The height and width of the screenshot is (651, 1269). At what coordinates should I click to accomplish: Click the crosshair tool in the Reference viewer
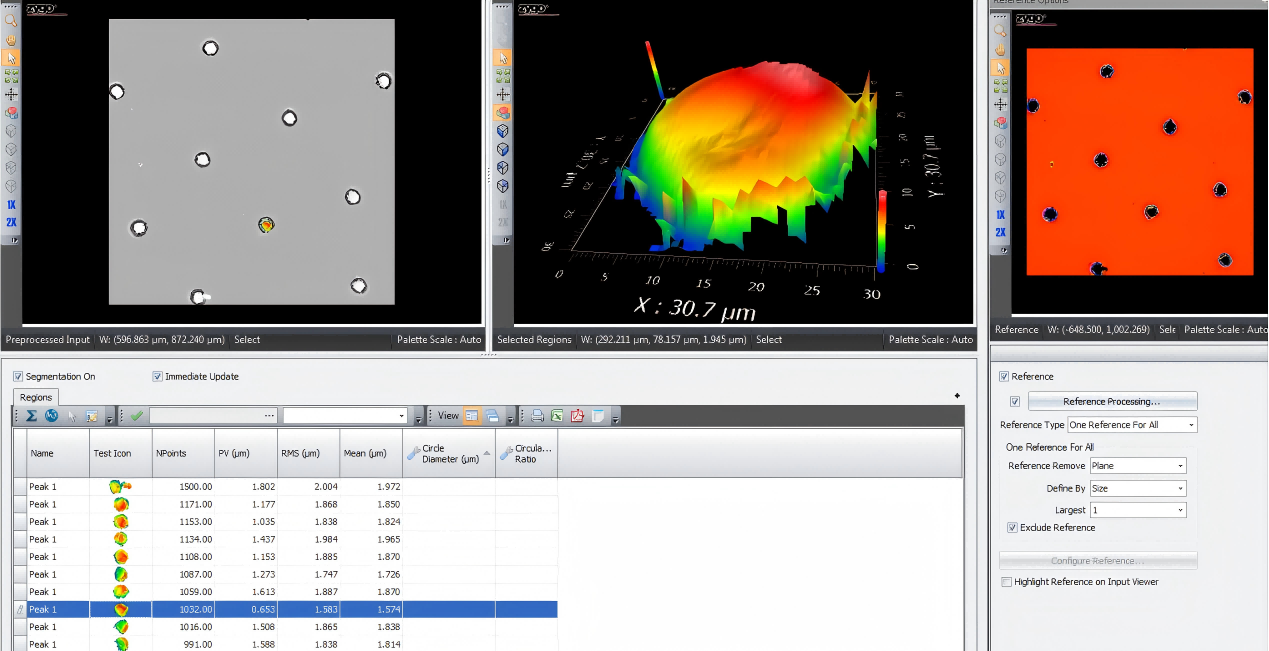pyautogui.click(x=1000, y=105)
